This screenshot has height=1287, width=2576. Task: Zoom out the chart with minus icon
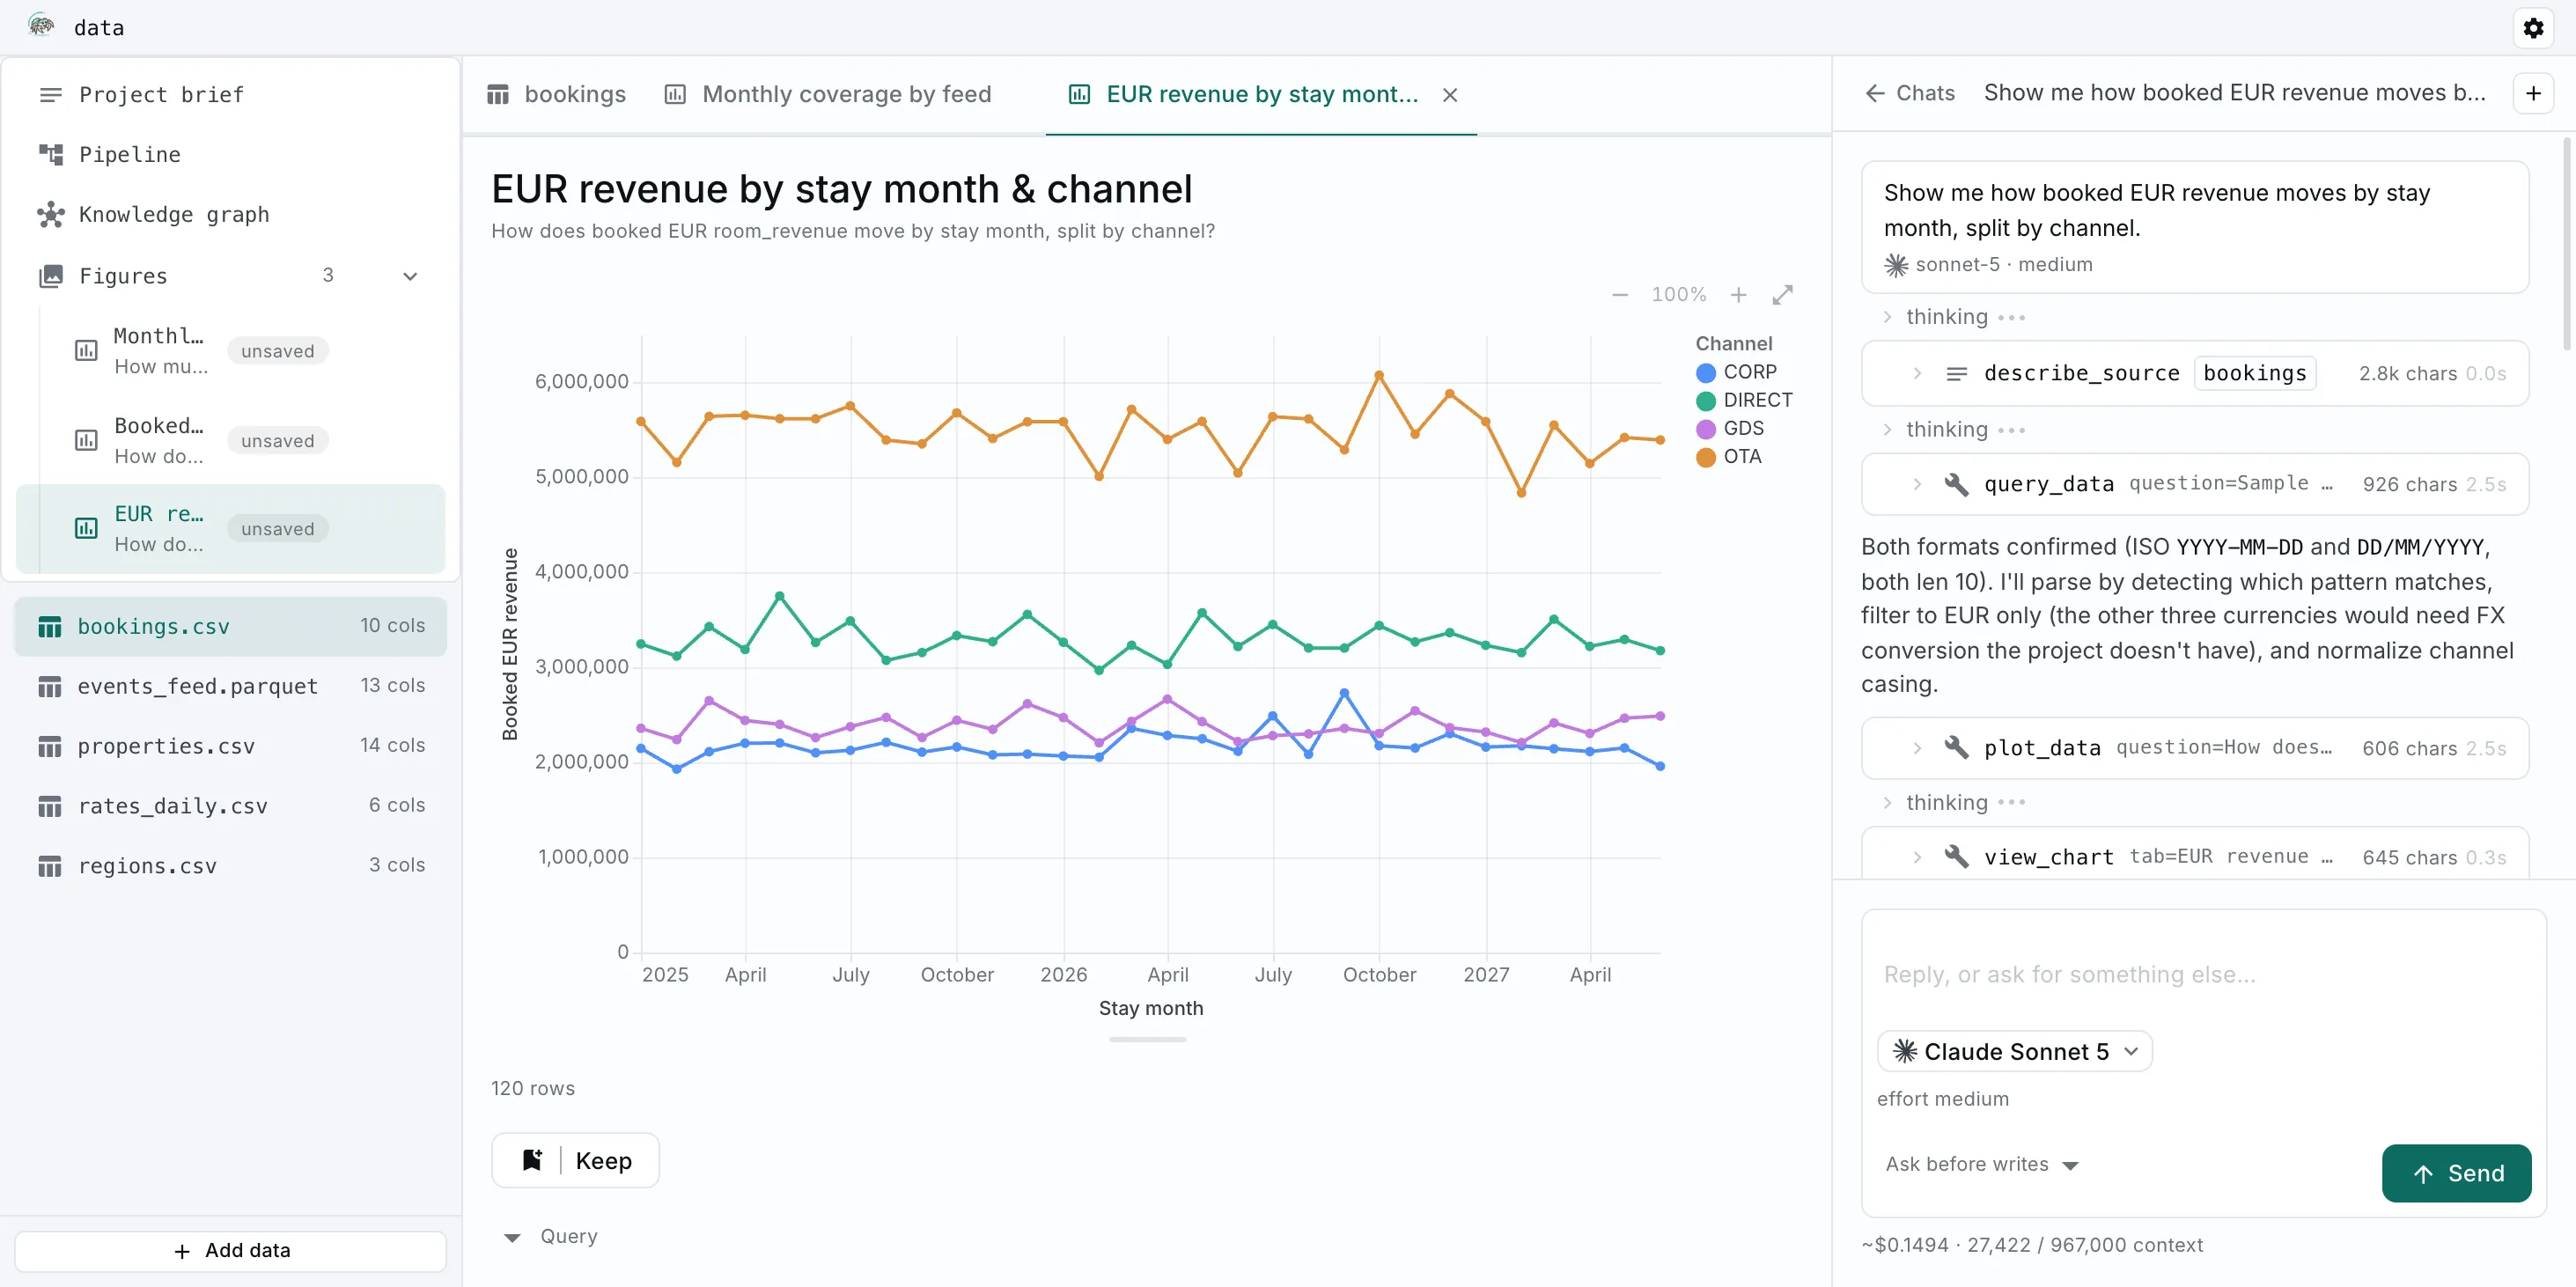point(1620,295)
